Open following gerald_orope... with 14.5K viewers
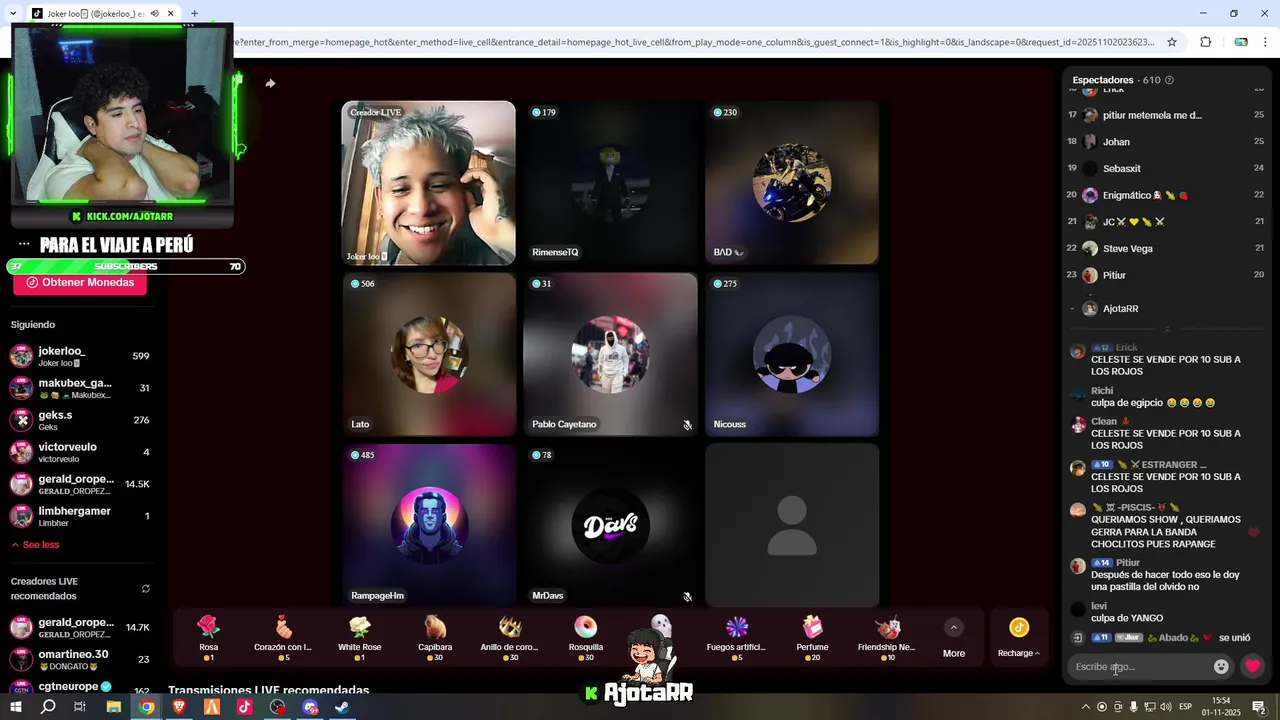This screenshot has width=1280, height=720. point(80,484)
